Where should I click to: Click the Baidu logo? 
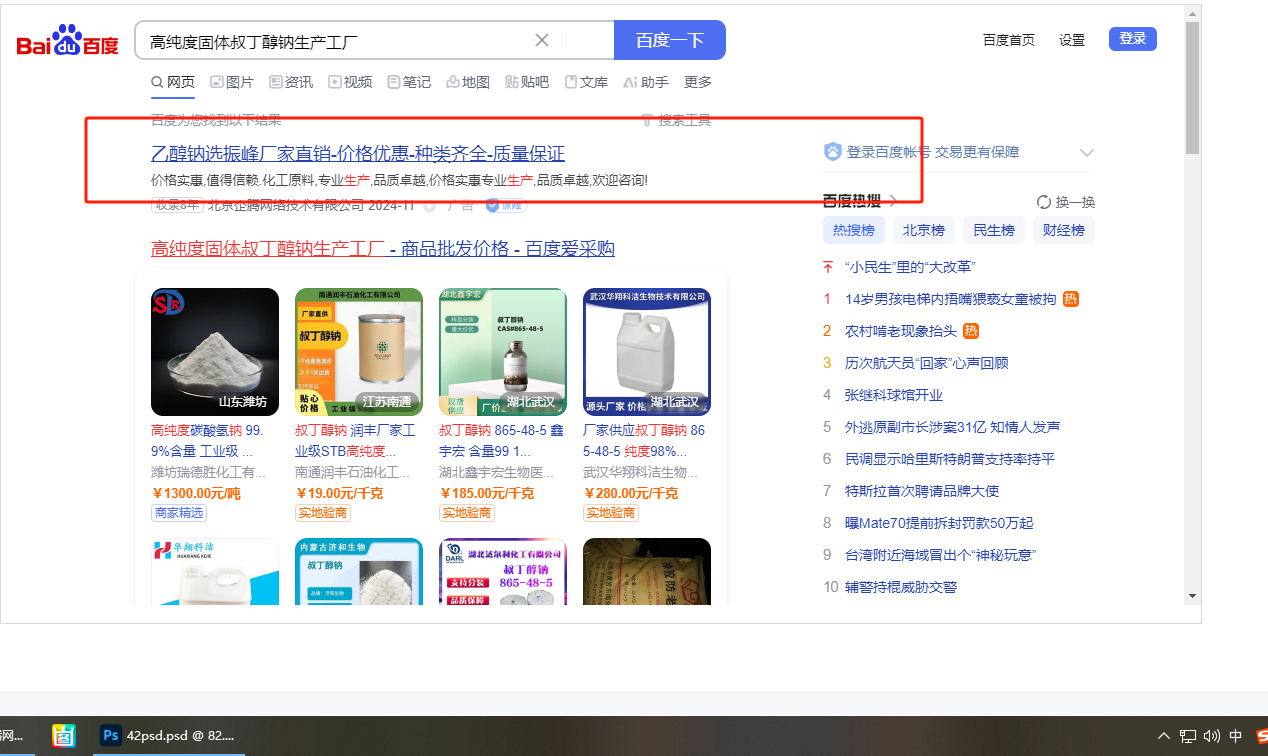coord(67,40)
